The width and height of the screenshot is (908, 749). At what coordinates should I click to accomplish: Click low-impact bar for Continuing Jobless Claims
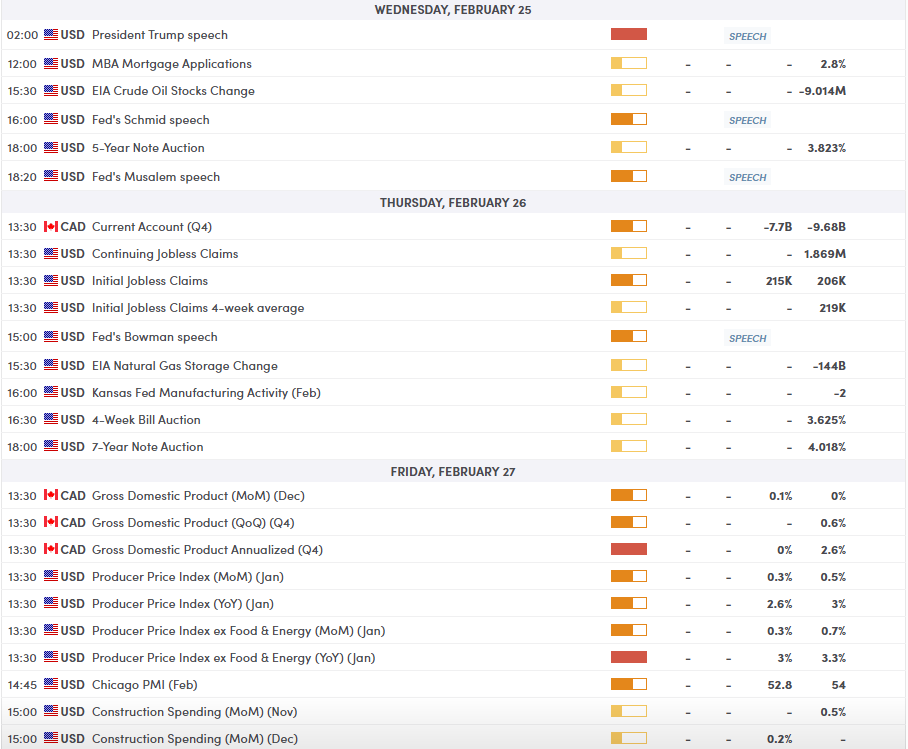click(x=629, y=253)
